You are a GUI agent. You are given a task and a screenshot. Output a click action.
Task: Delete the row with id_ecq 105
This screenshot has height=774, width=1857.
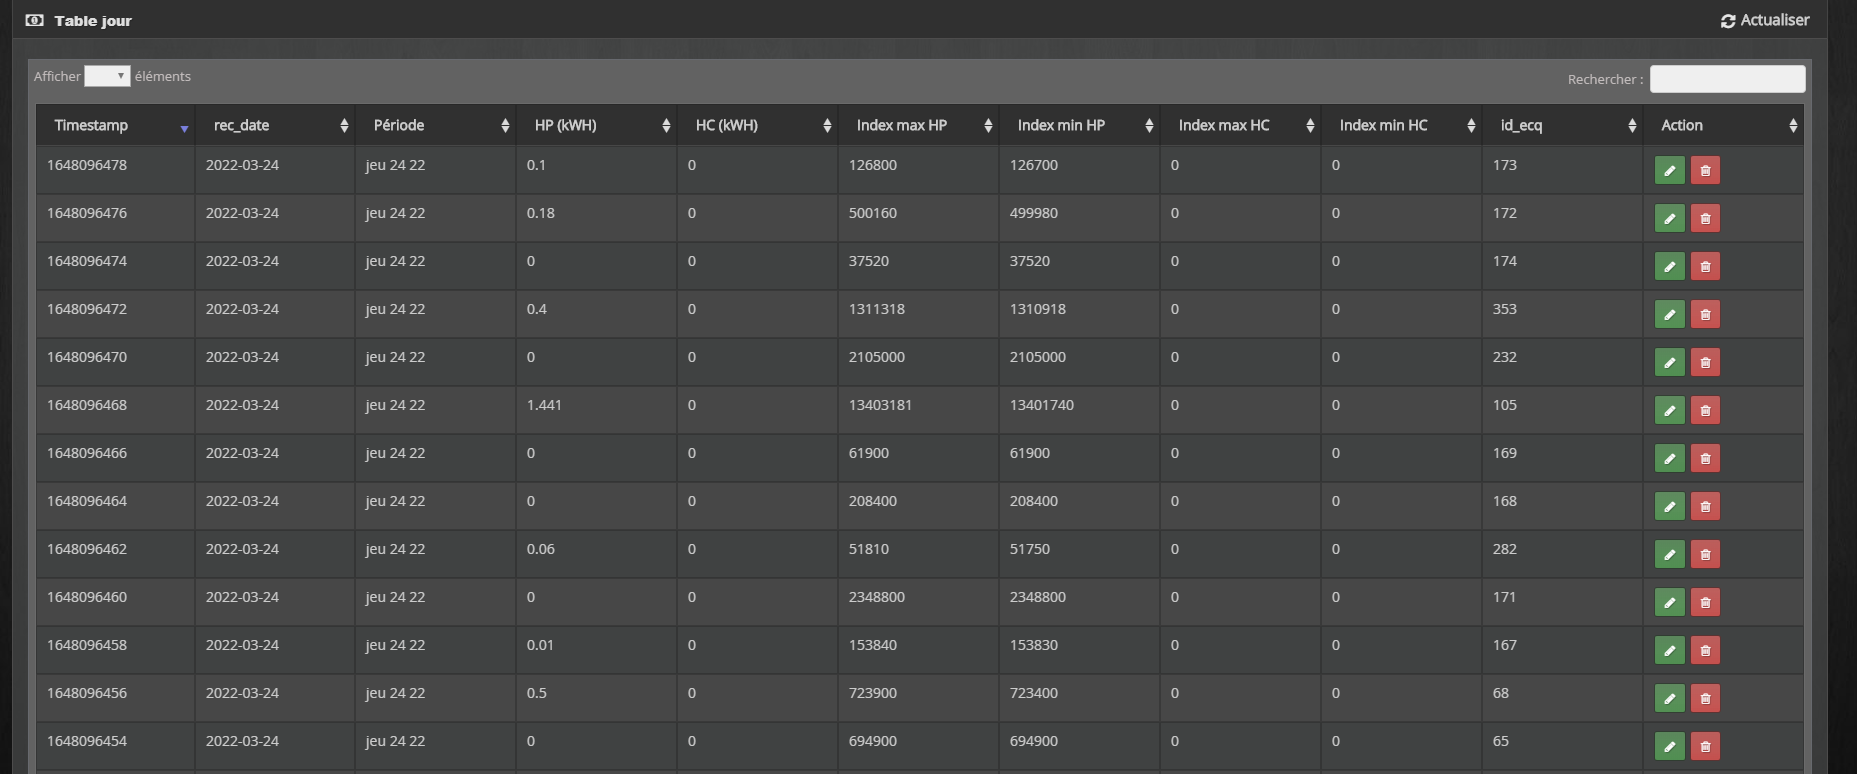tap(1705, 410)
